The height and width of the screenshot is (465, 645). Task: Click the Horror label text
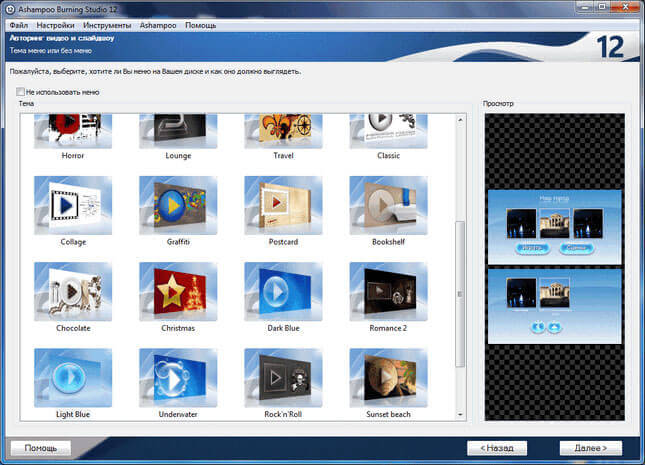pyautogui.click(x=73, y=156)
